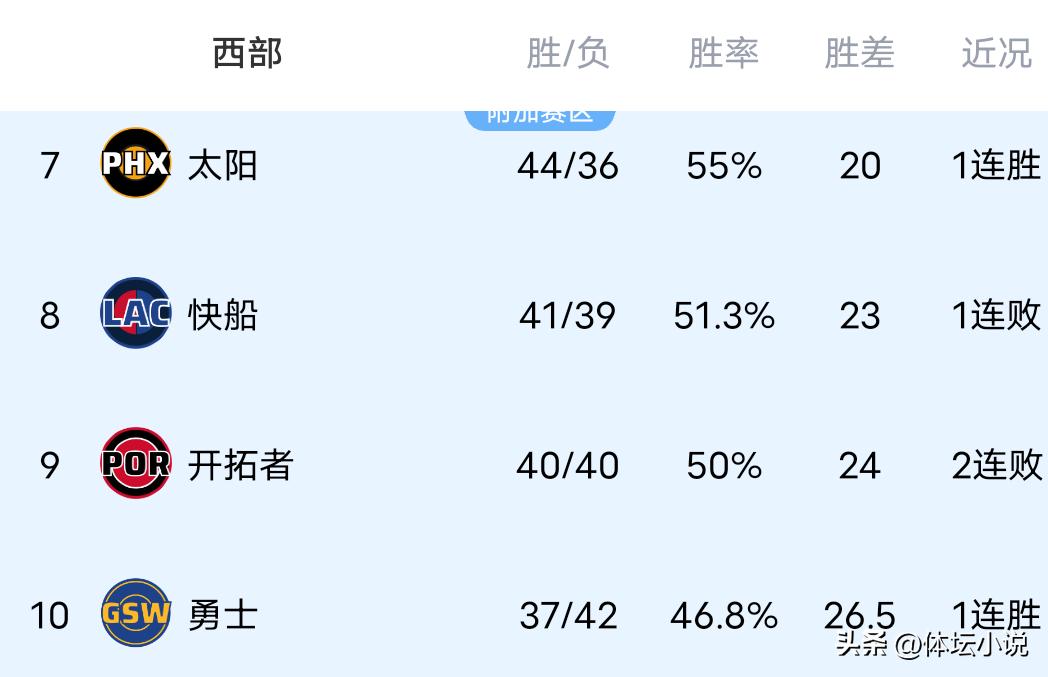The height and width of the screenshot is (677, 1048).
Task: Open the 勇士 team name
Action: tap(222, 614)
